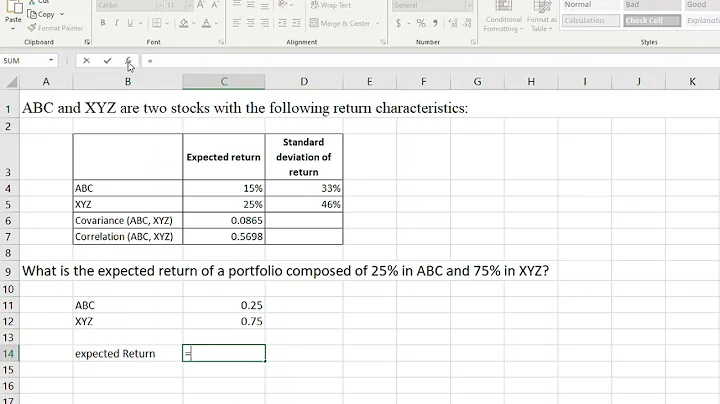The image size is (720, 404).
Task: Open the font name combo box
Action: [130, 5]
